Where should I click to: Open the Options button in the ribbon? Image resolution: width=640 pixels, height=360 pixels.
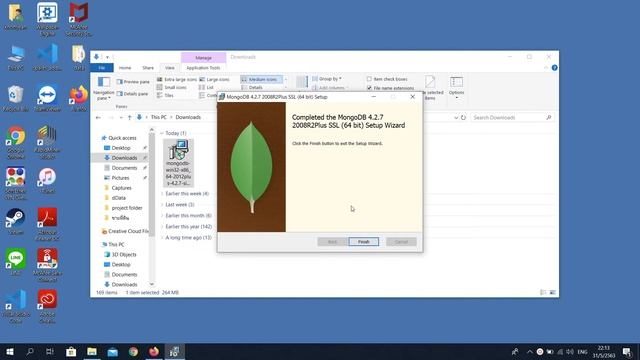tap(456, 87)
